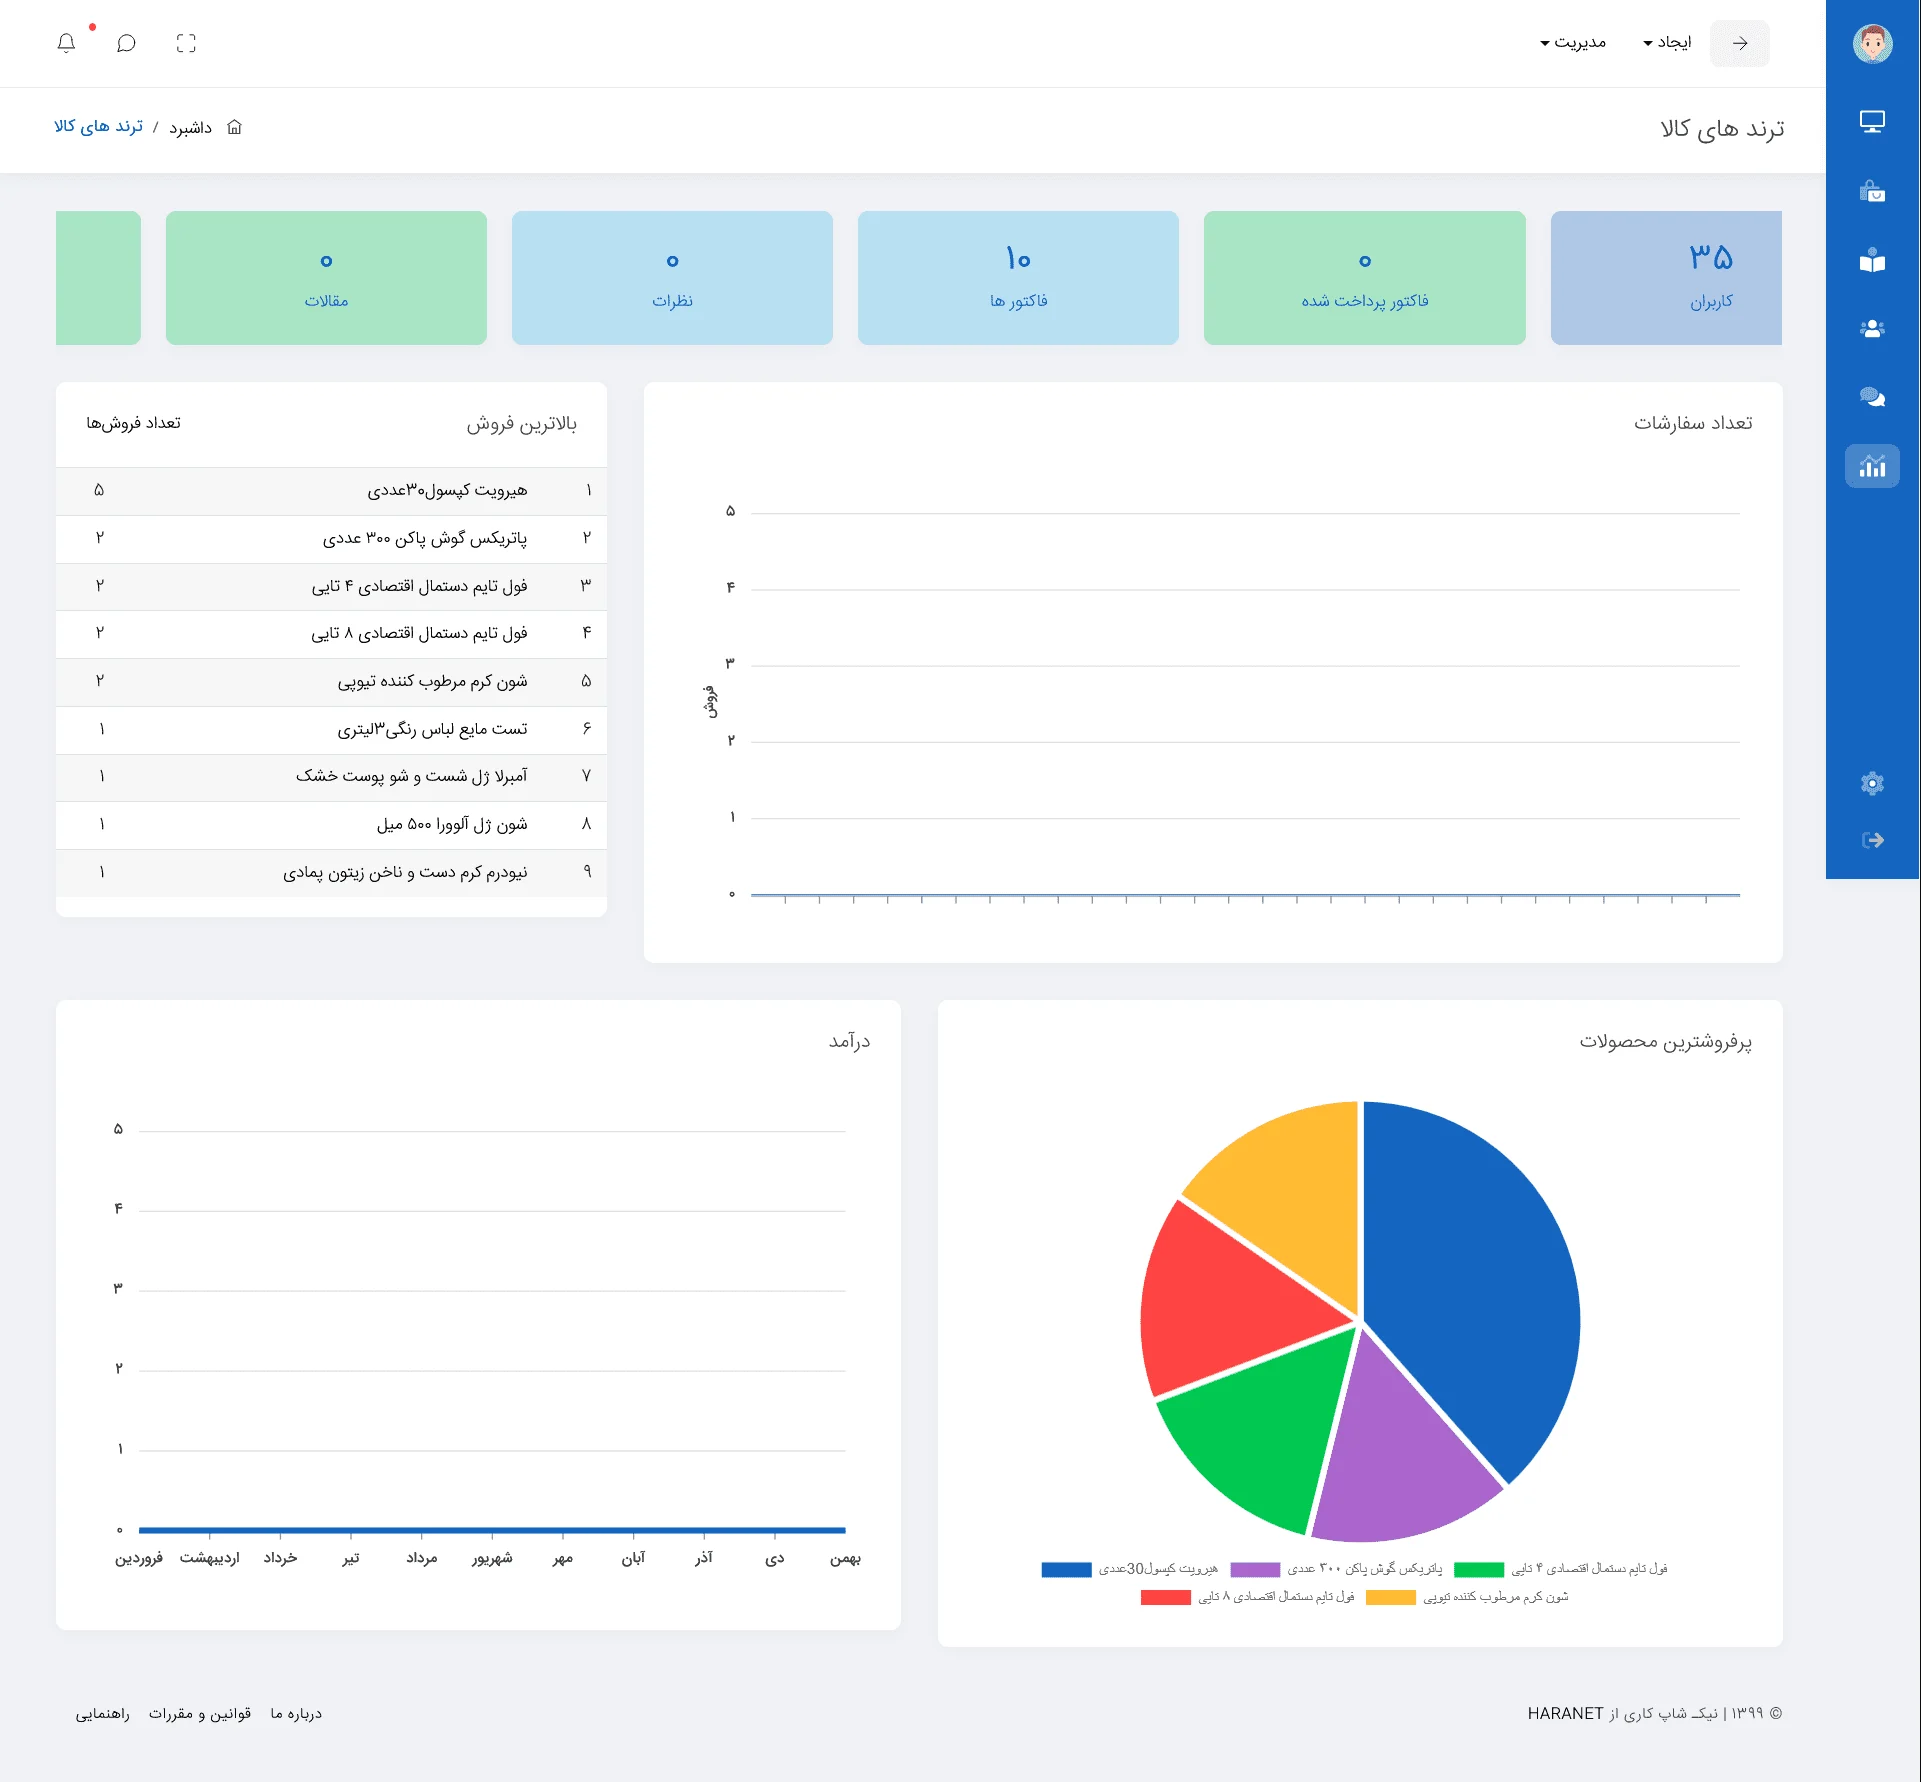The width and height of the screenshot is (1921, 1782).
Task: Expand the مدیریت dropdown menu
Action: pyautogui.click(x=1573, y=43)
